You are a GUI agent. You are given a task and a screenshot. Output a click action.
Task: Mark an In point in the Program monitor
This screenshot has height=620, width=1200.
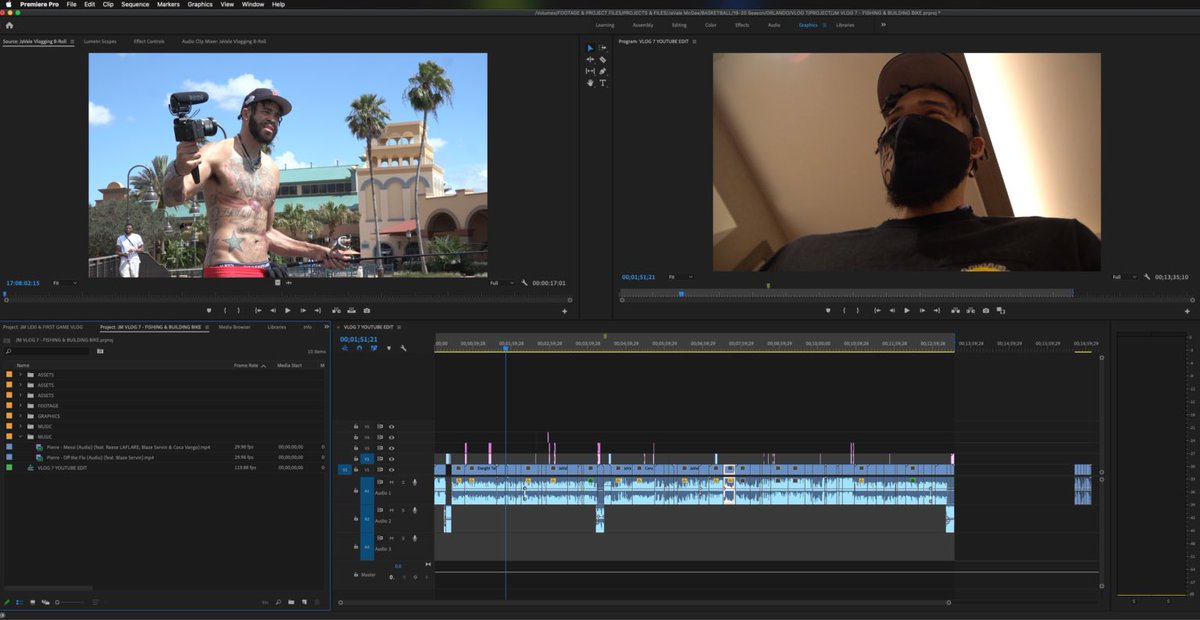(844, 310)
